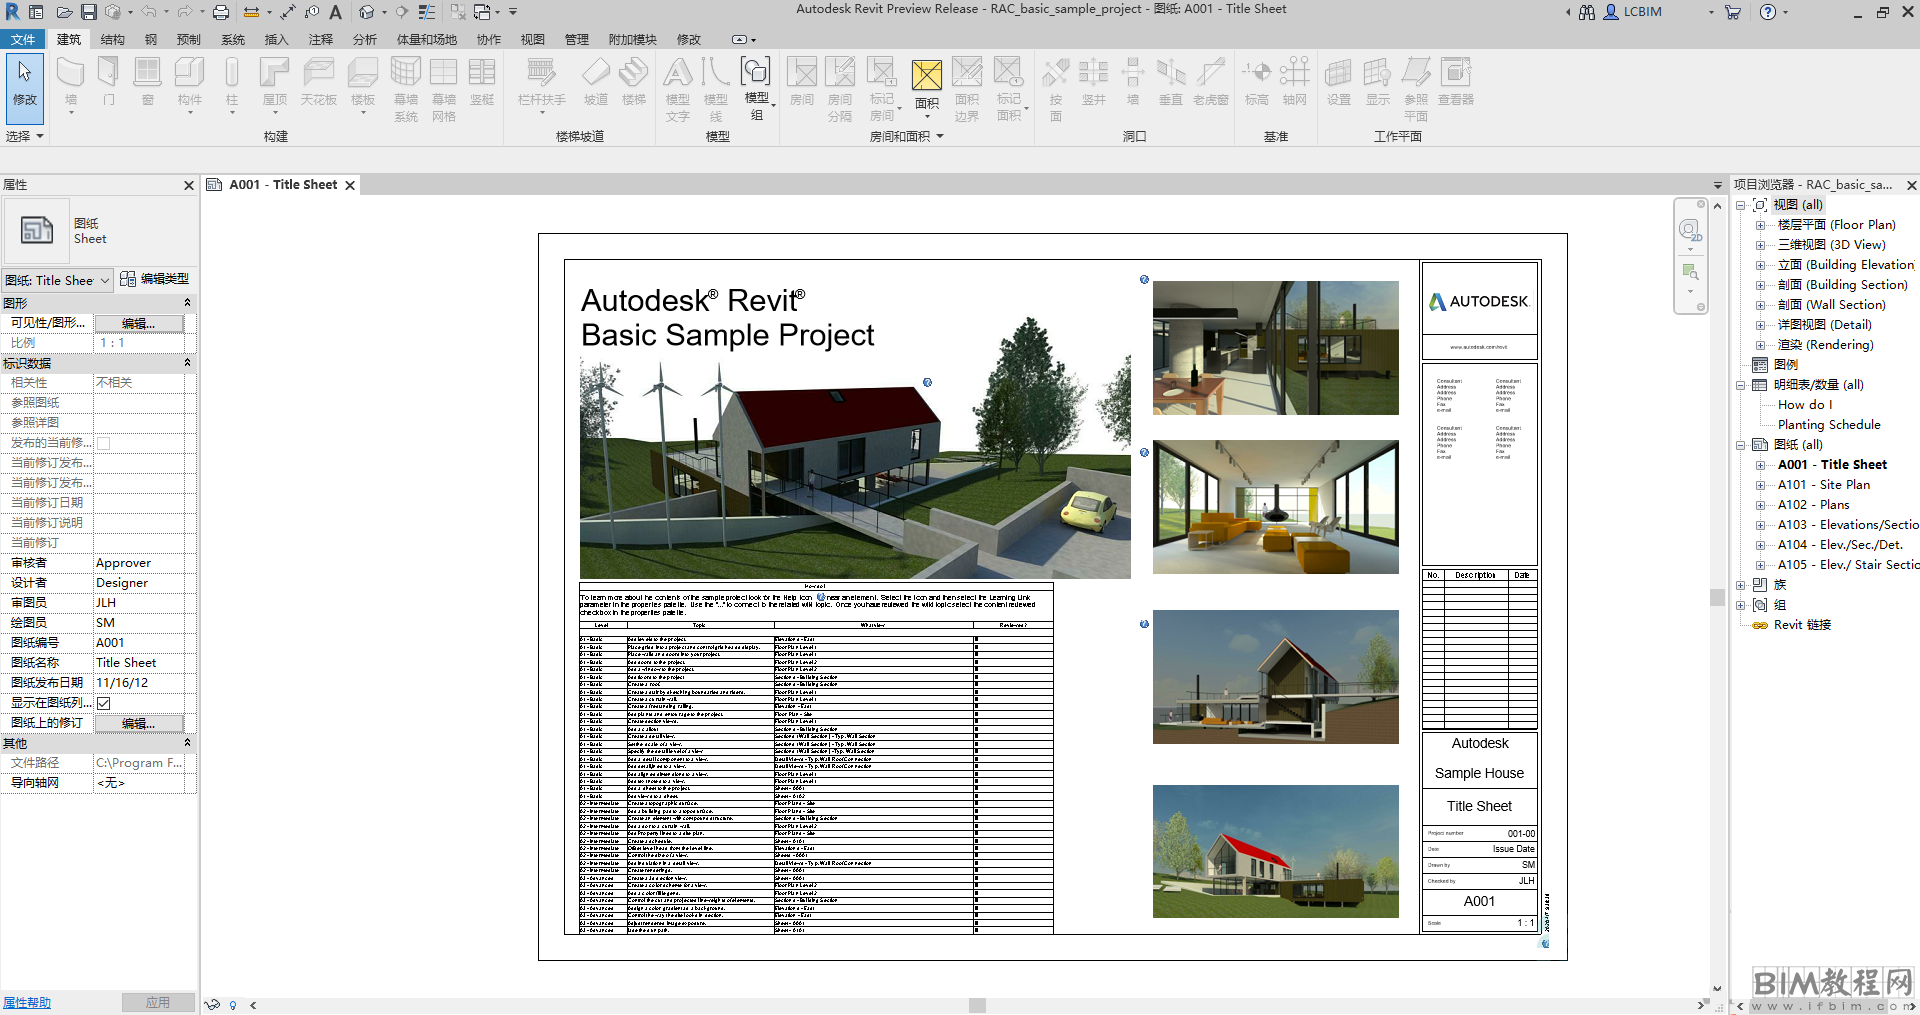Click the Help question mark icon

coord(1768,12)
